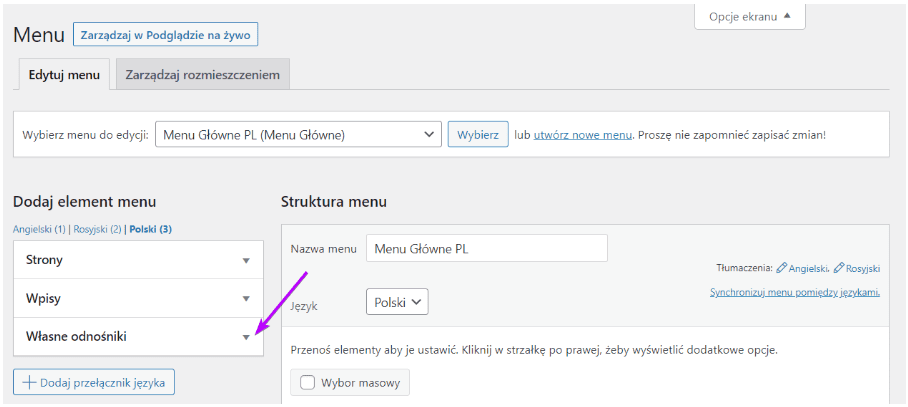This screenshot has height=407, width=908.
Task: Click the pencil icon beside Rosyjski translation
Action: [838, 268]
